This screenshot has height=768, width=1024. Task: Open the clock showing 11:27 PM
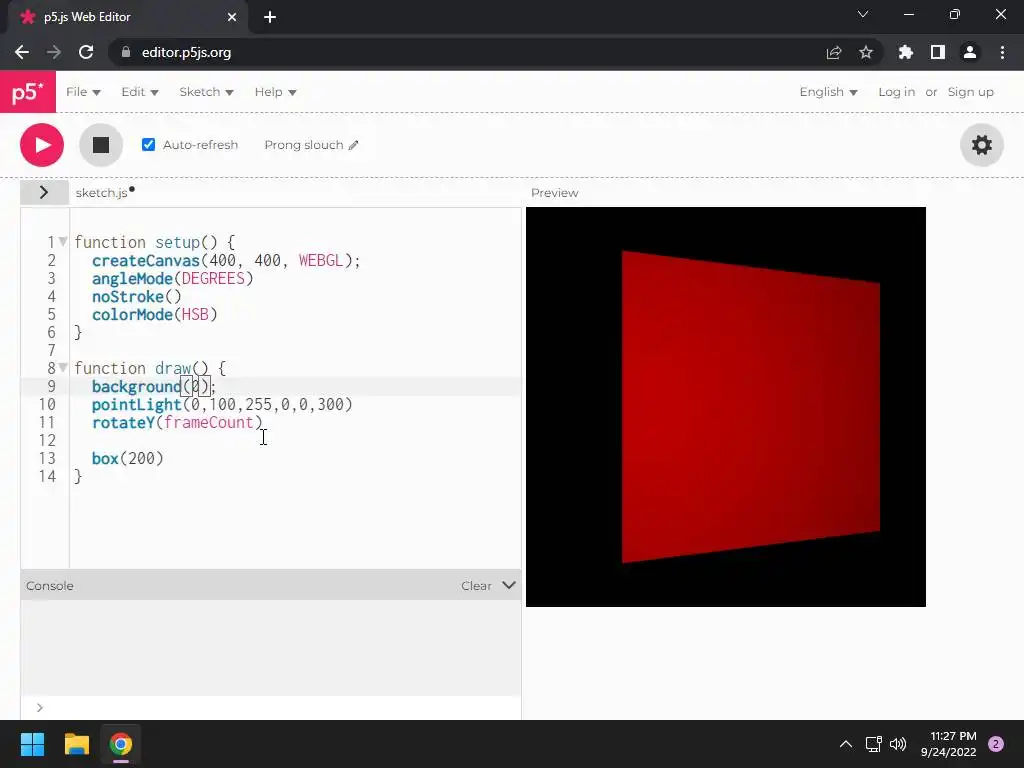pos(948,744)
